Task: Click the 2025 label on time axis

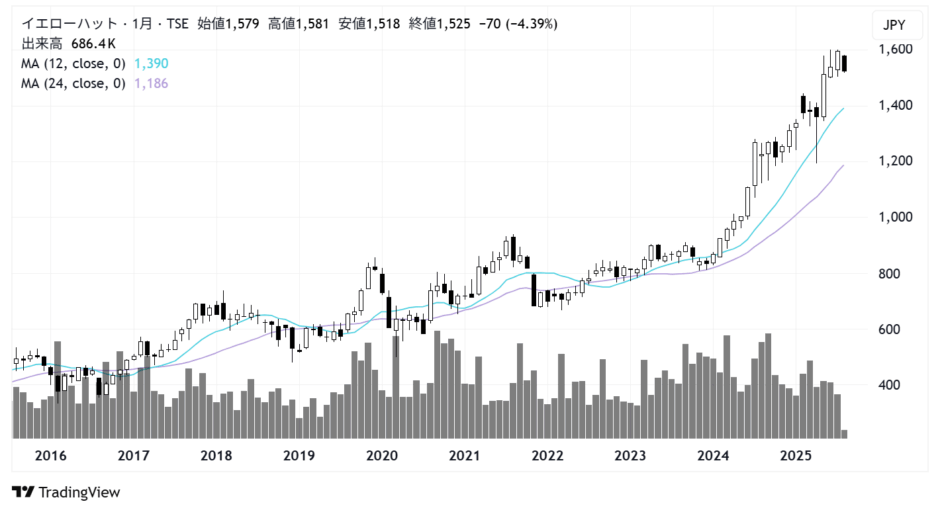Action: tap(796, 456)
